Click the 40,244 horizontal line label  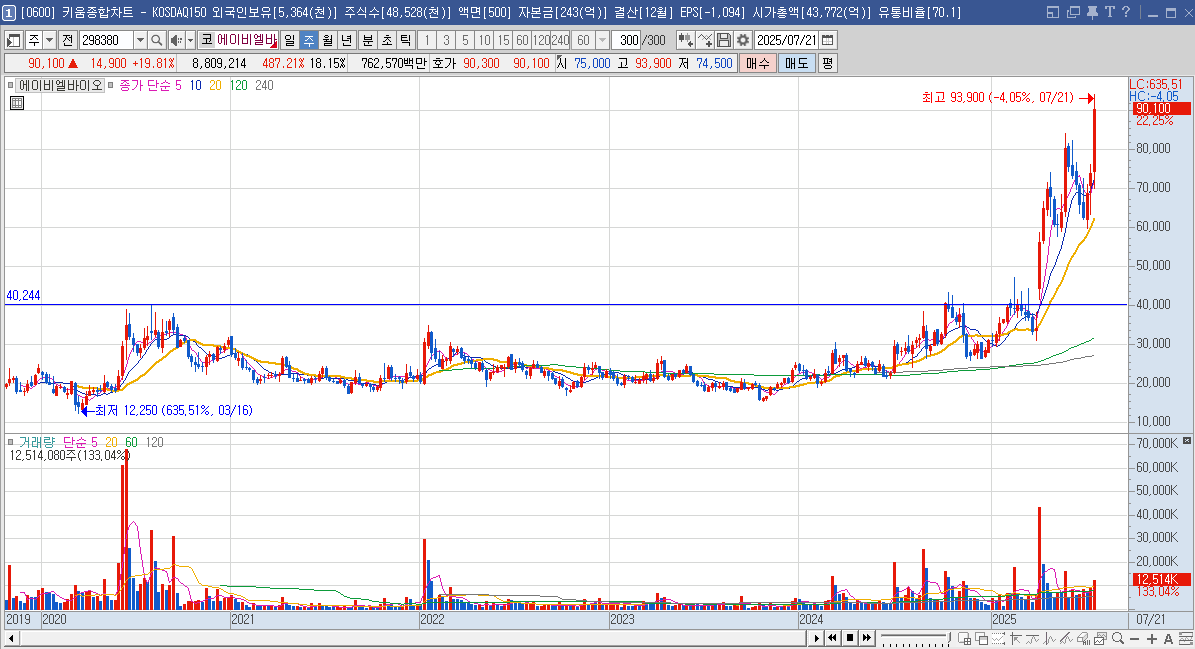[24, 296]
